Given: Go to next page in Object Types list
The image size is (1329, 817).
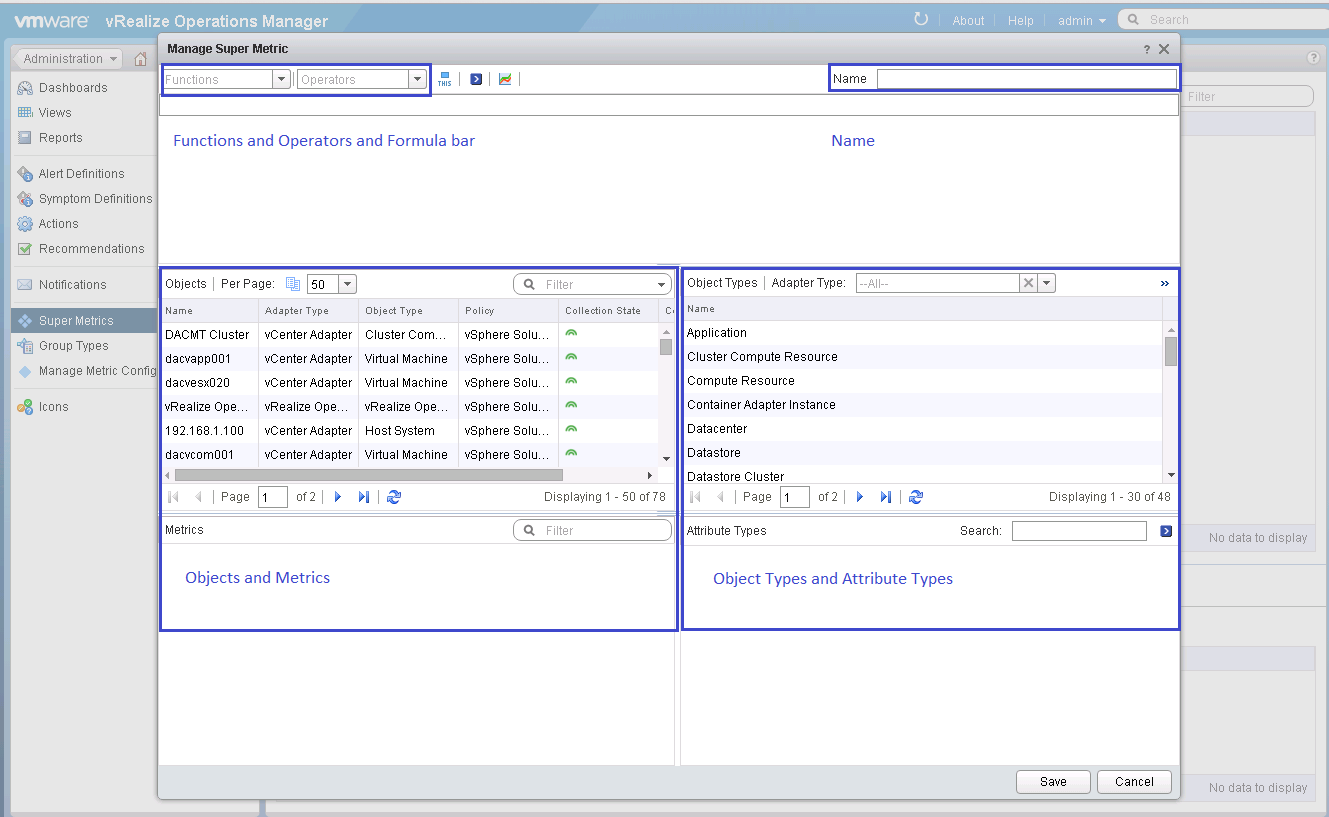Looking at the screenshot, I should click(860, 497).
